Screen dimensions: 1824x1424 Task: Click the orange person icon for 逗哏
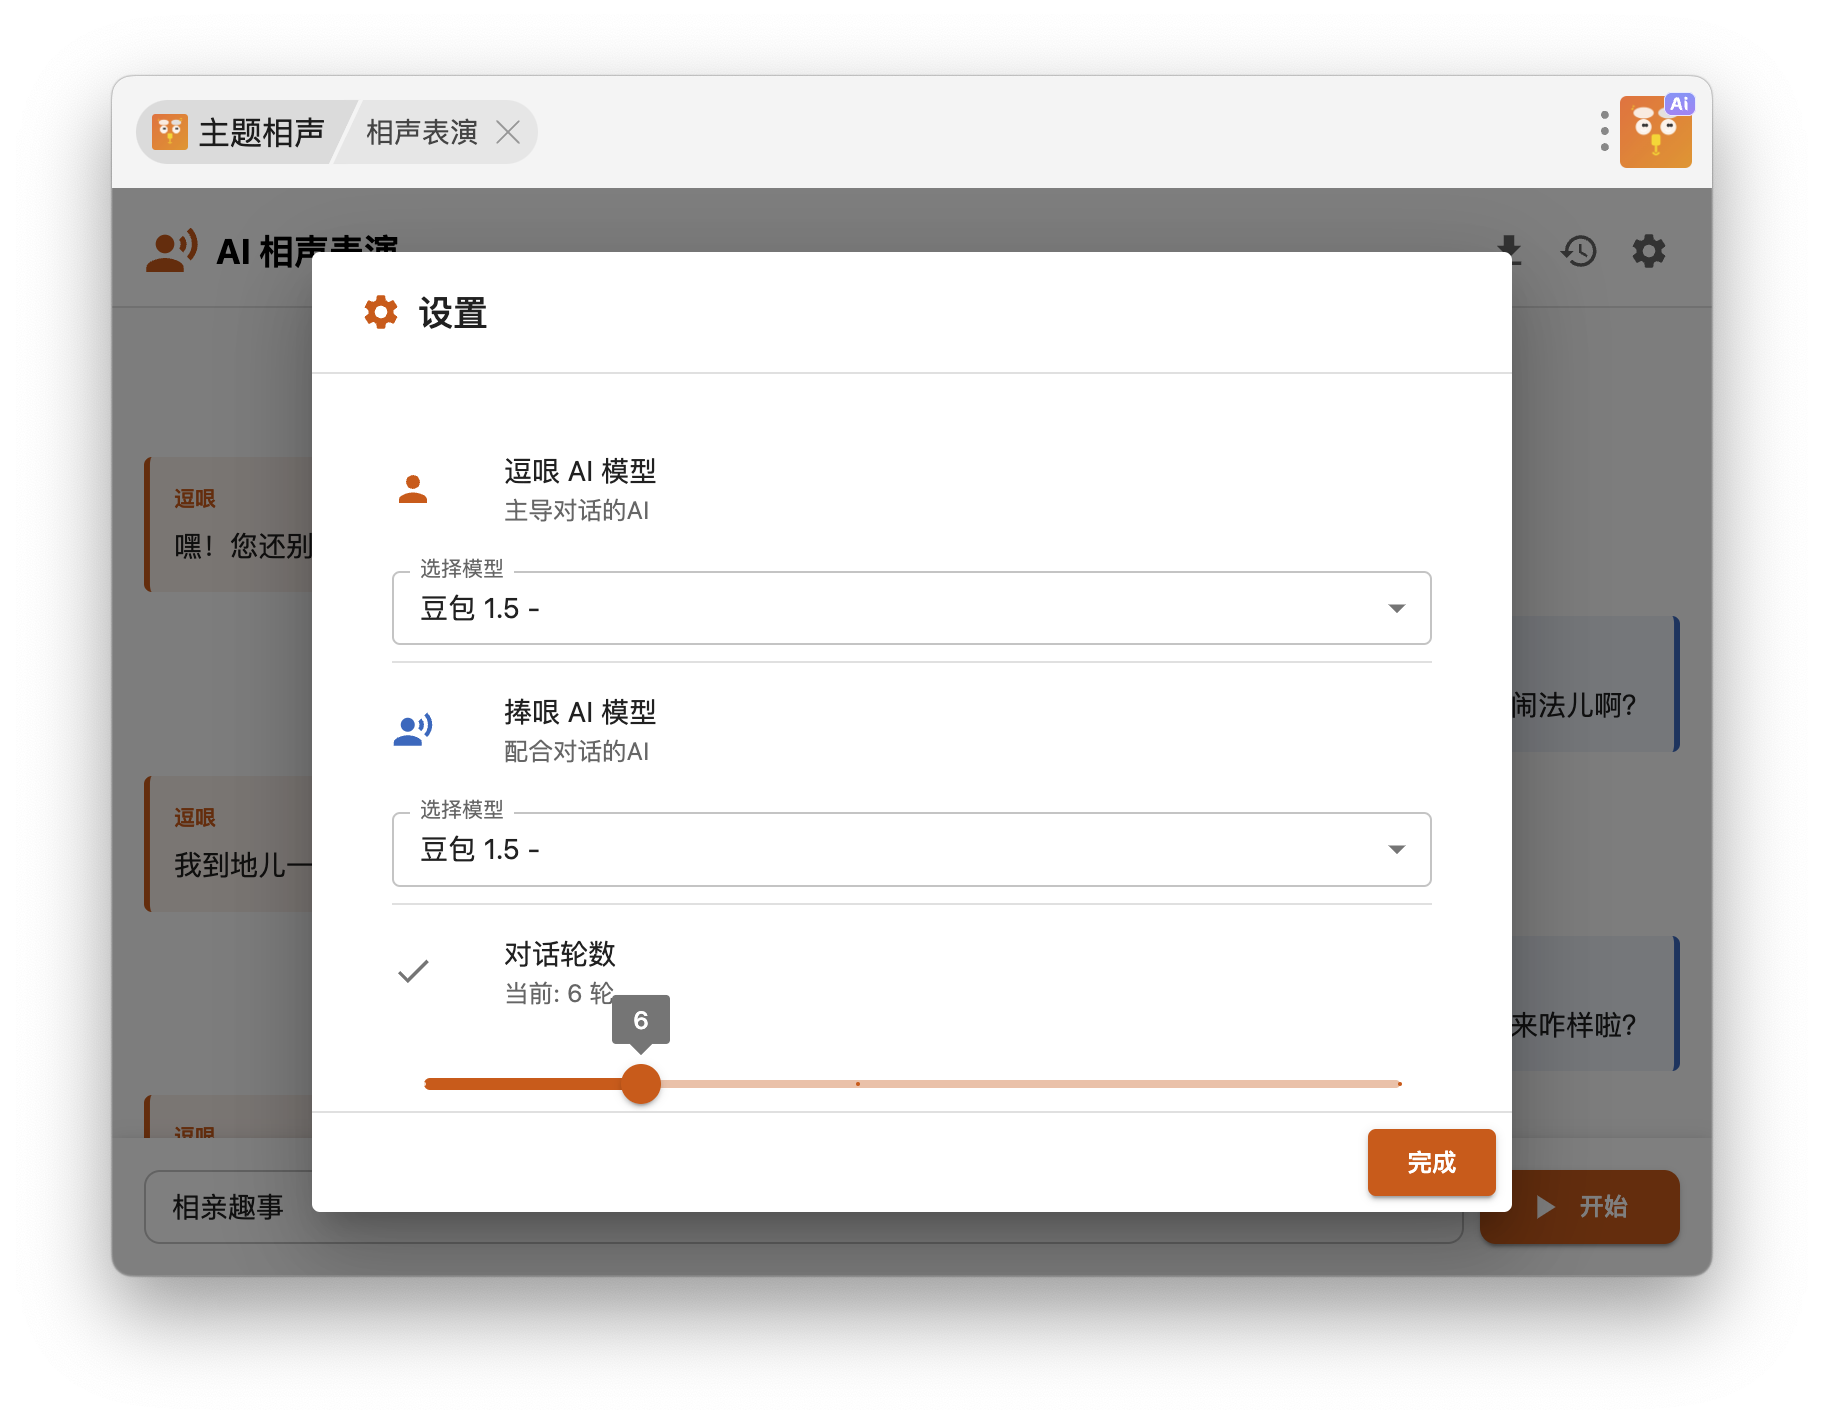pos(413,489)
